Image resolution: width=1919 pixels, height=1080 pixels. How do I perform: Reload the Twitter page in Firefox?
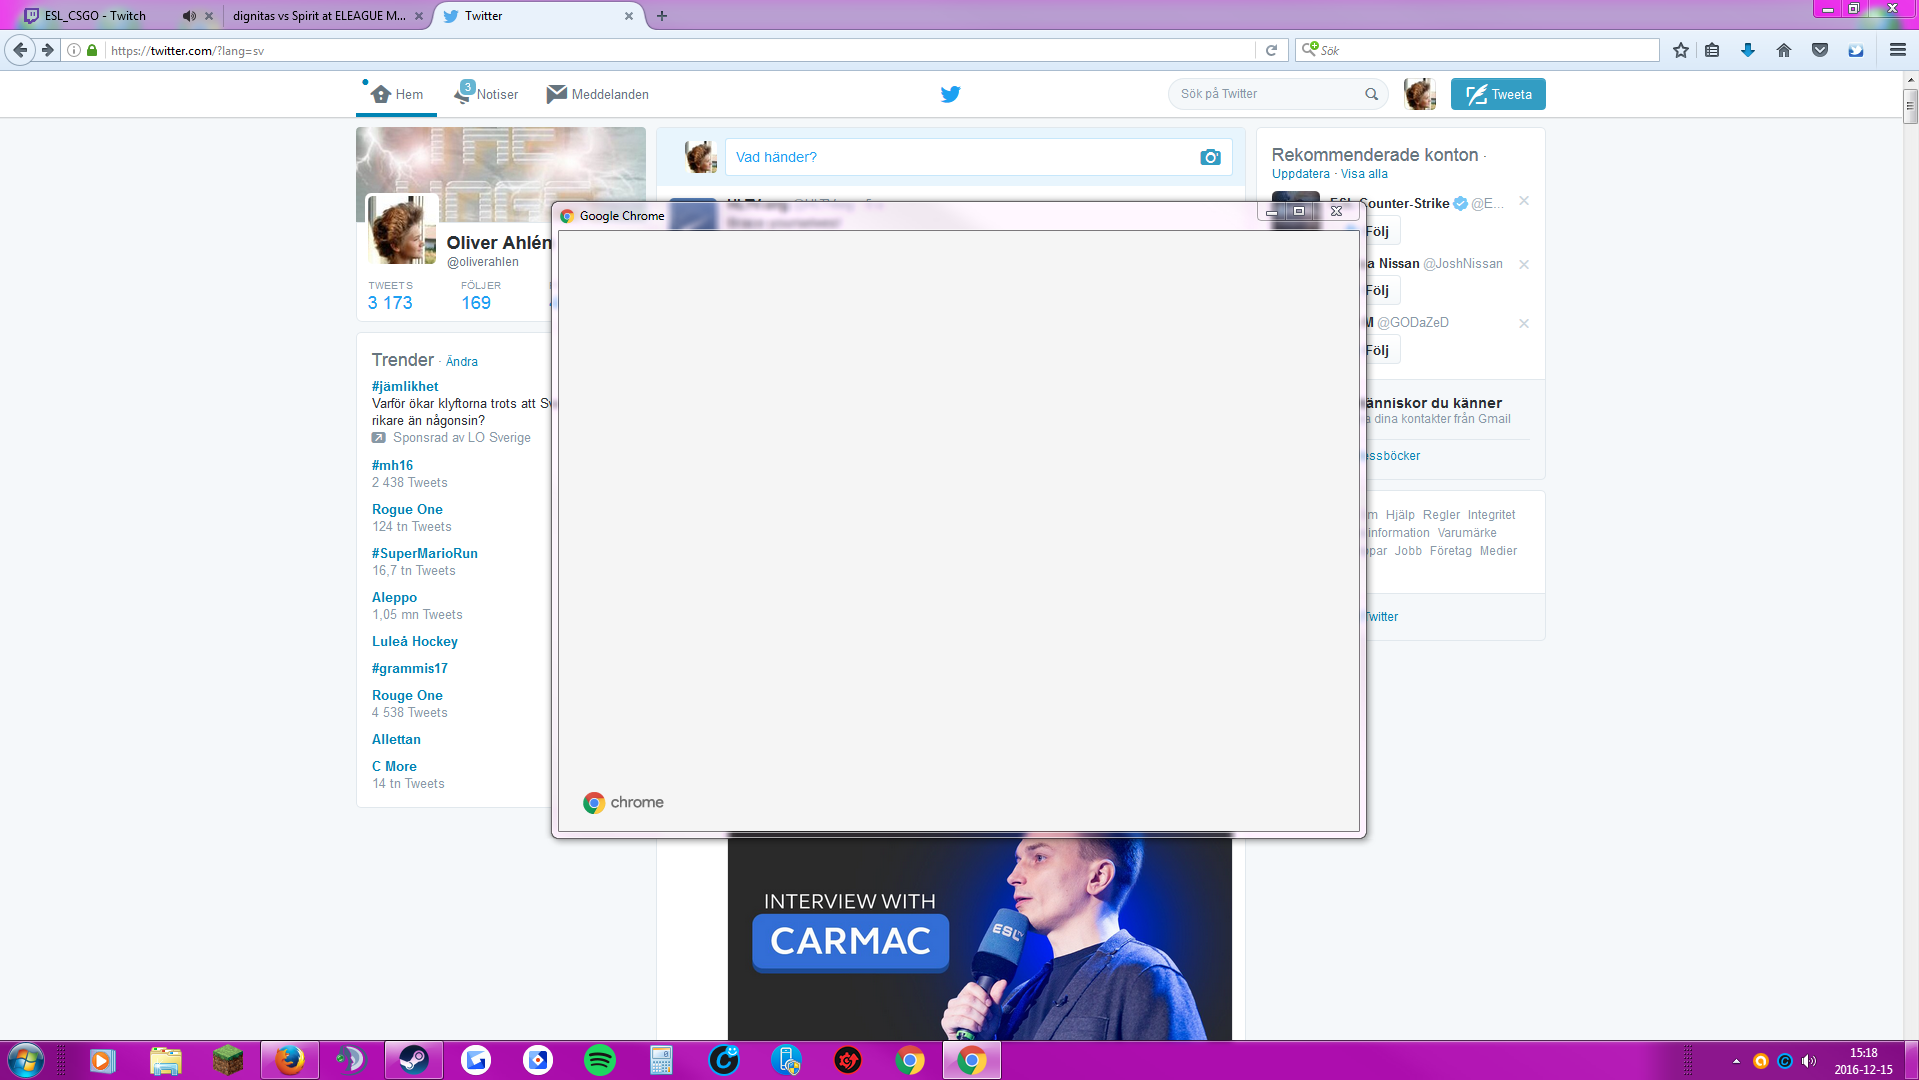pyautogui.click(x=1271, y=50)
